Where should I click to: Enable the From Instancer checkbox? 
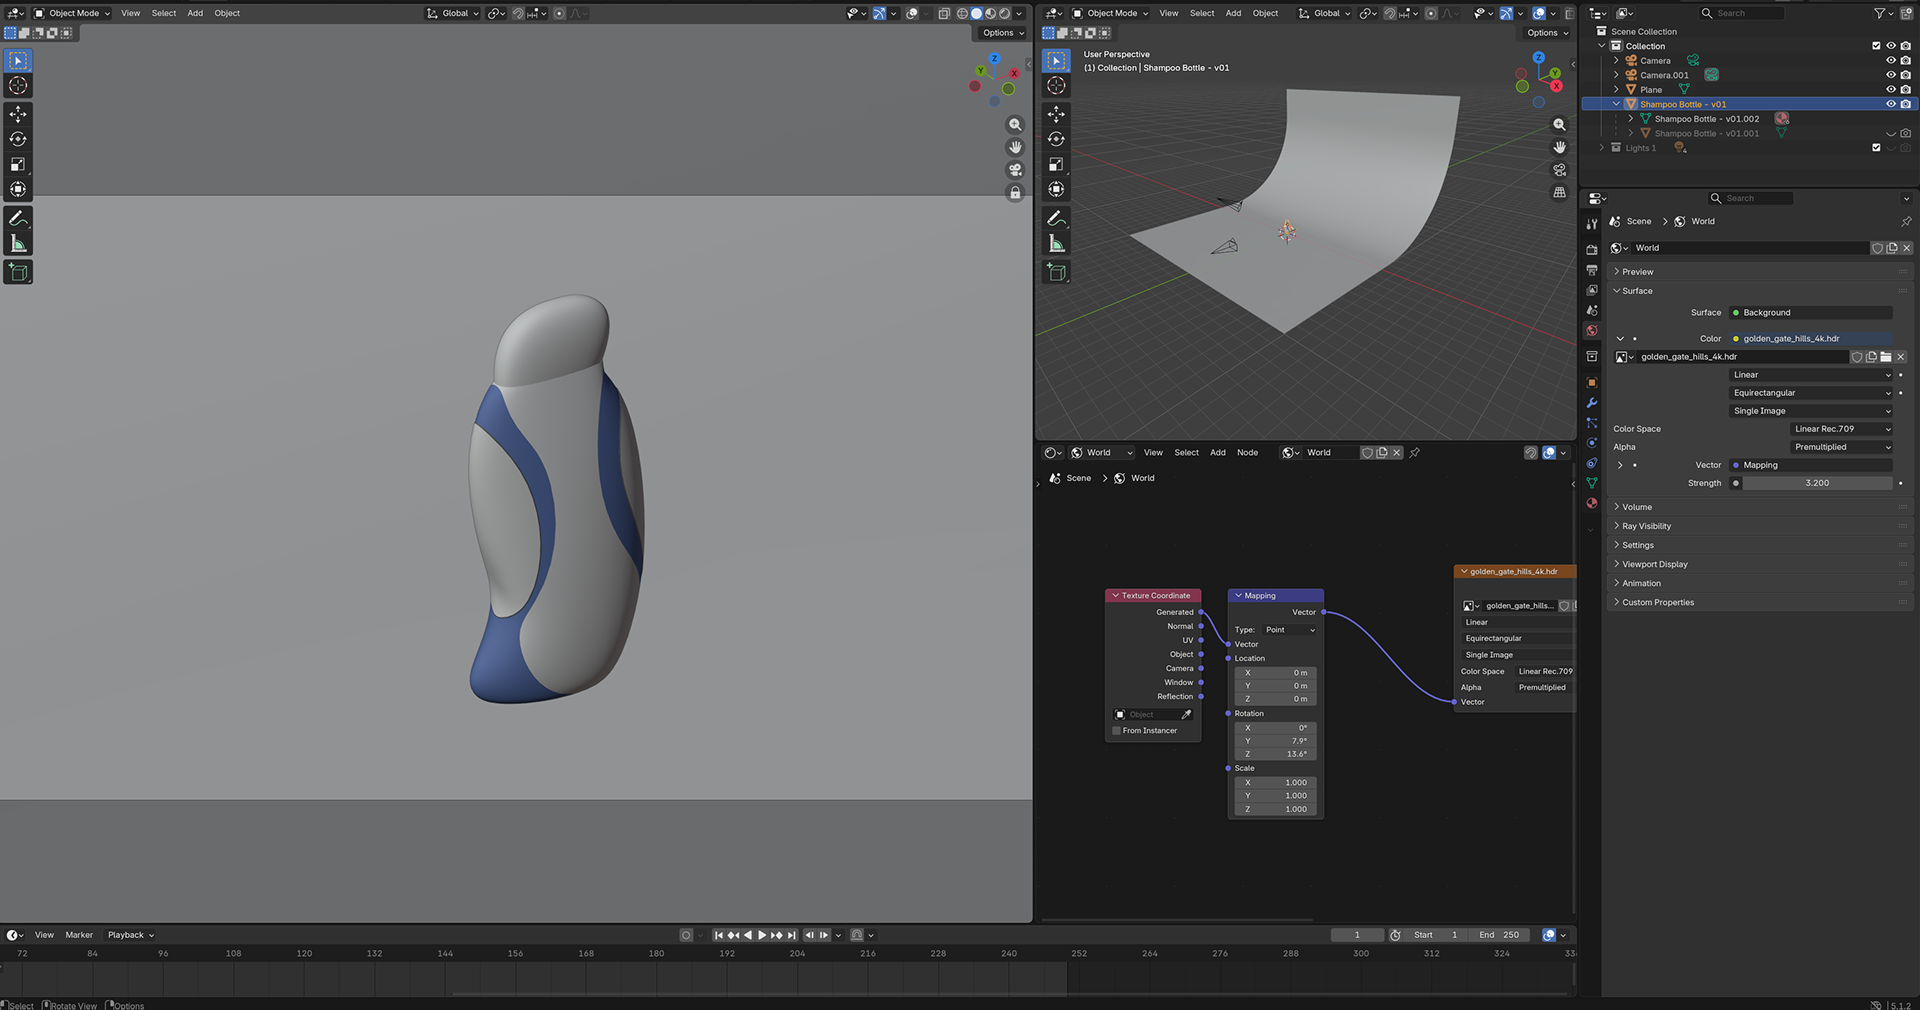point(1117,731)
